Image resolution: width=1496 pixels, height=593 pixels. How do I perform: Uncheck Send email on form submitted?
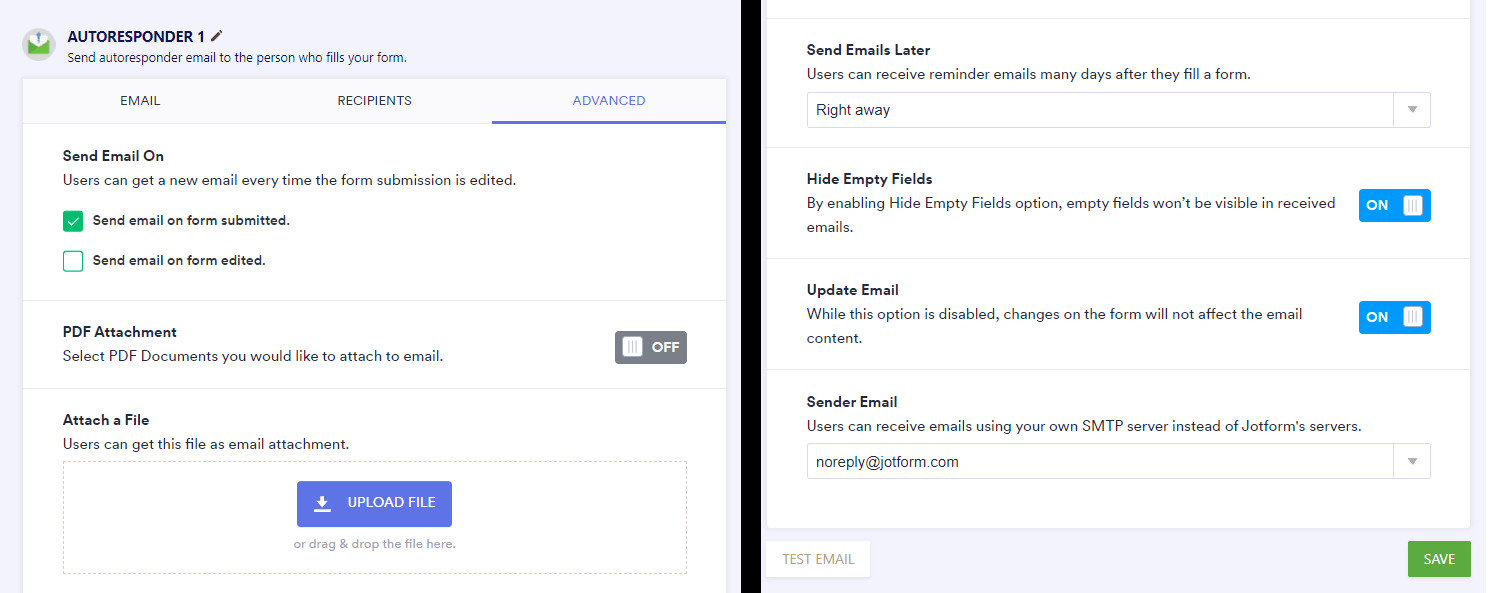(73, 221)
